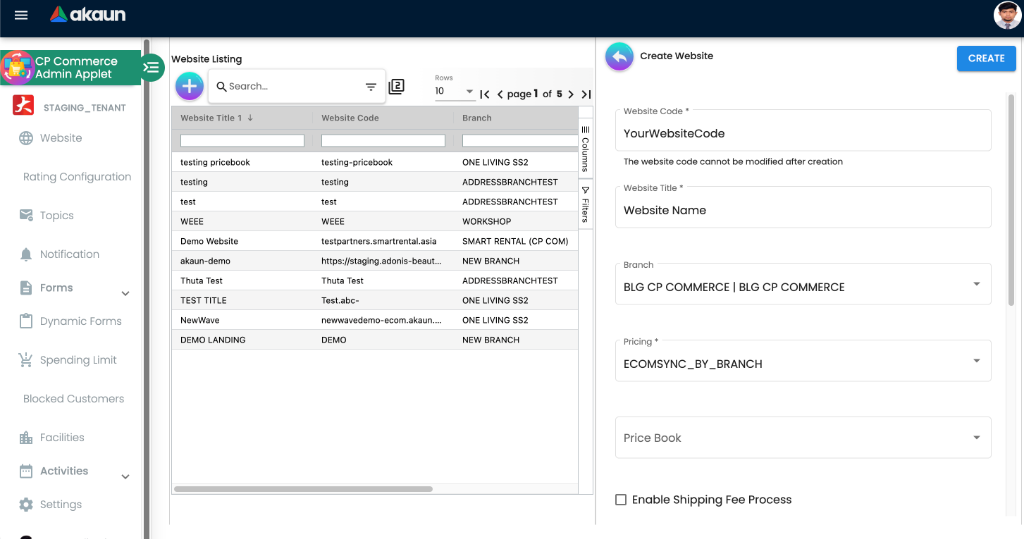Open the Columns side panel tab
The width and height of the screenshot is (1024, 539).
[x=585, y=149]
